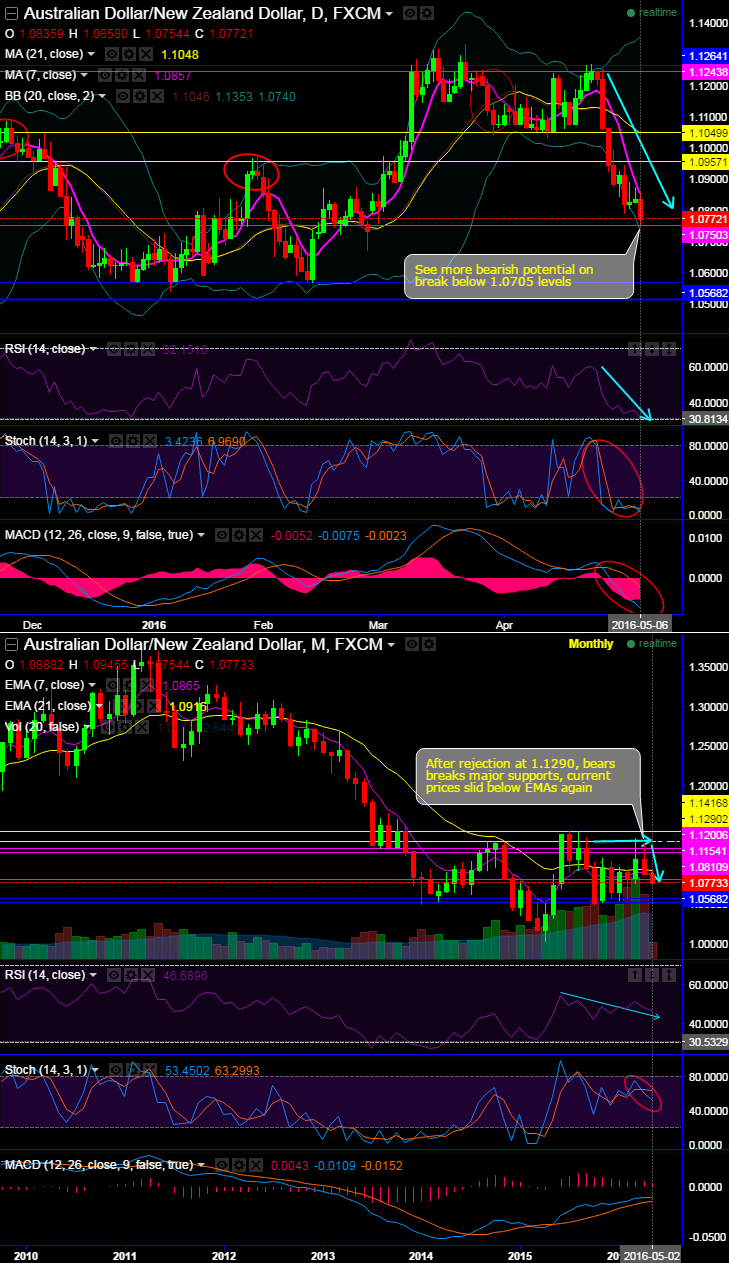Move daily RSI pane up

636,349
